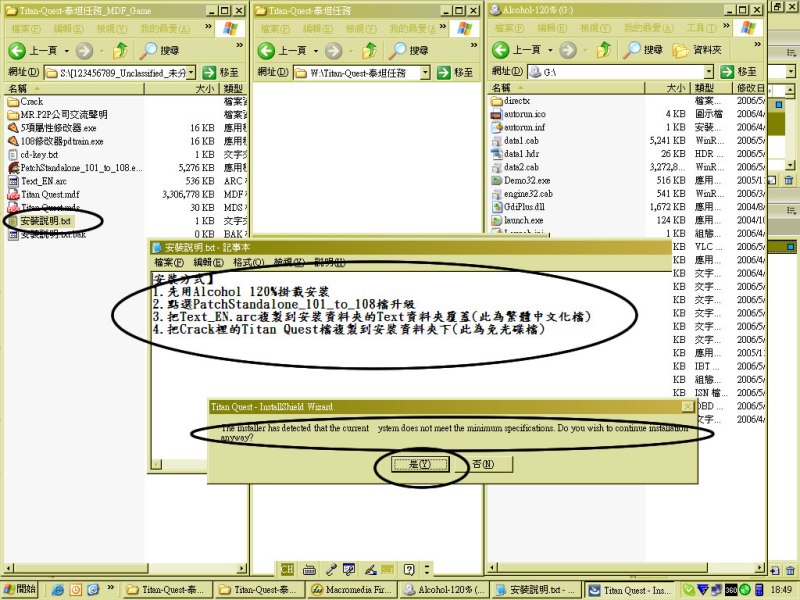Viewport: 800px width, 600px height.
Task: Click the forward arrow in MDF_Game window
Action: (x=85, y=50)
